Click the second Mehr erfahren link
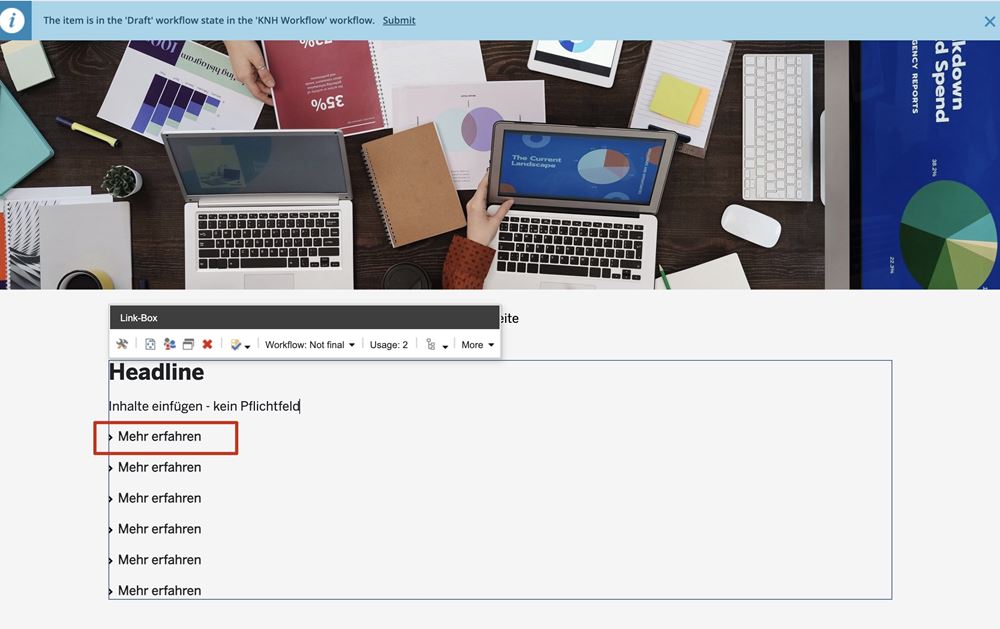This screenshot has width=1000, height=629. (159, 467)
